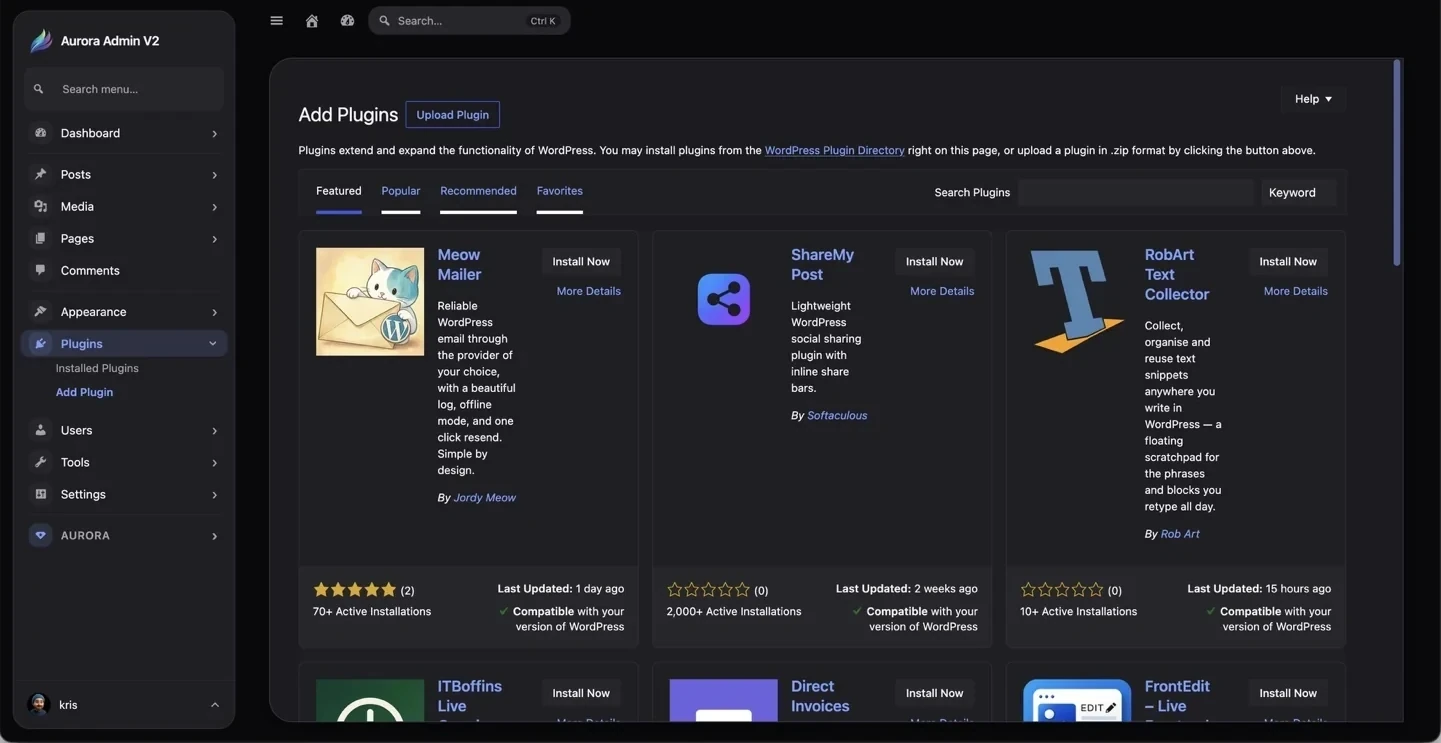1441x743 pixels.
Task: Expand the Settings submenu chevron
Action: click(x=214, y=494)
